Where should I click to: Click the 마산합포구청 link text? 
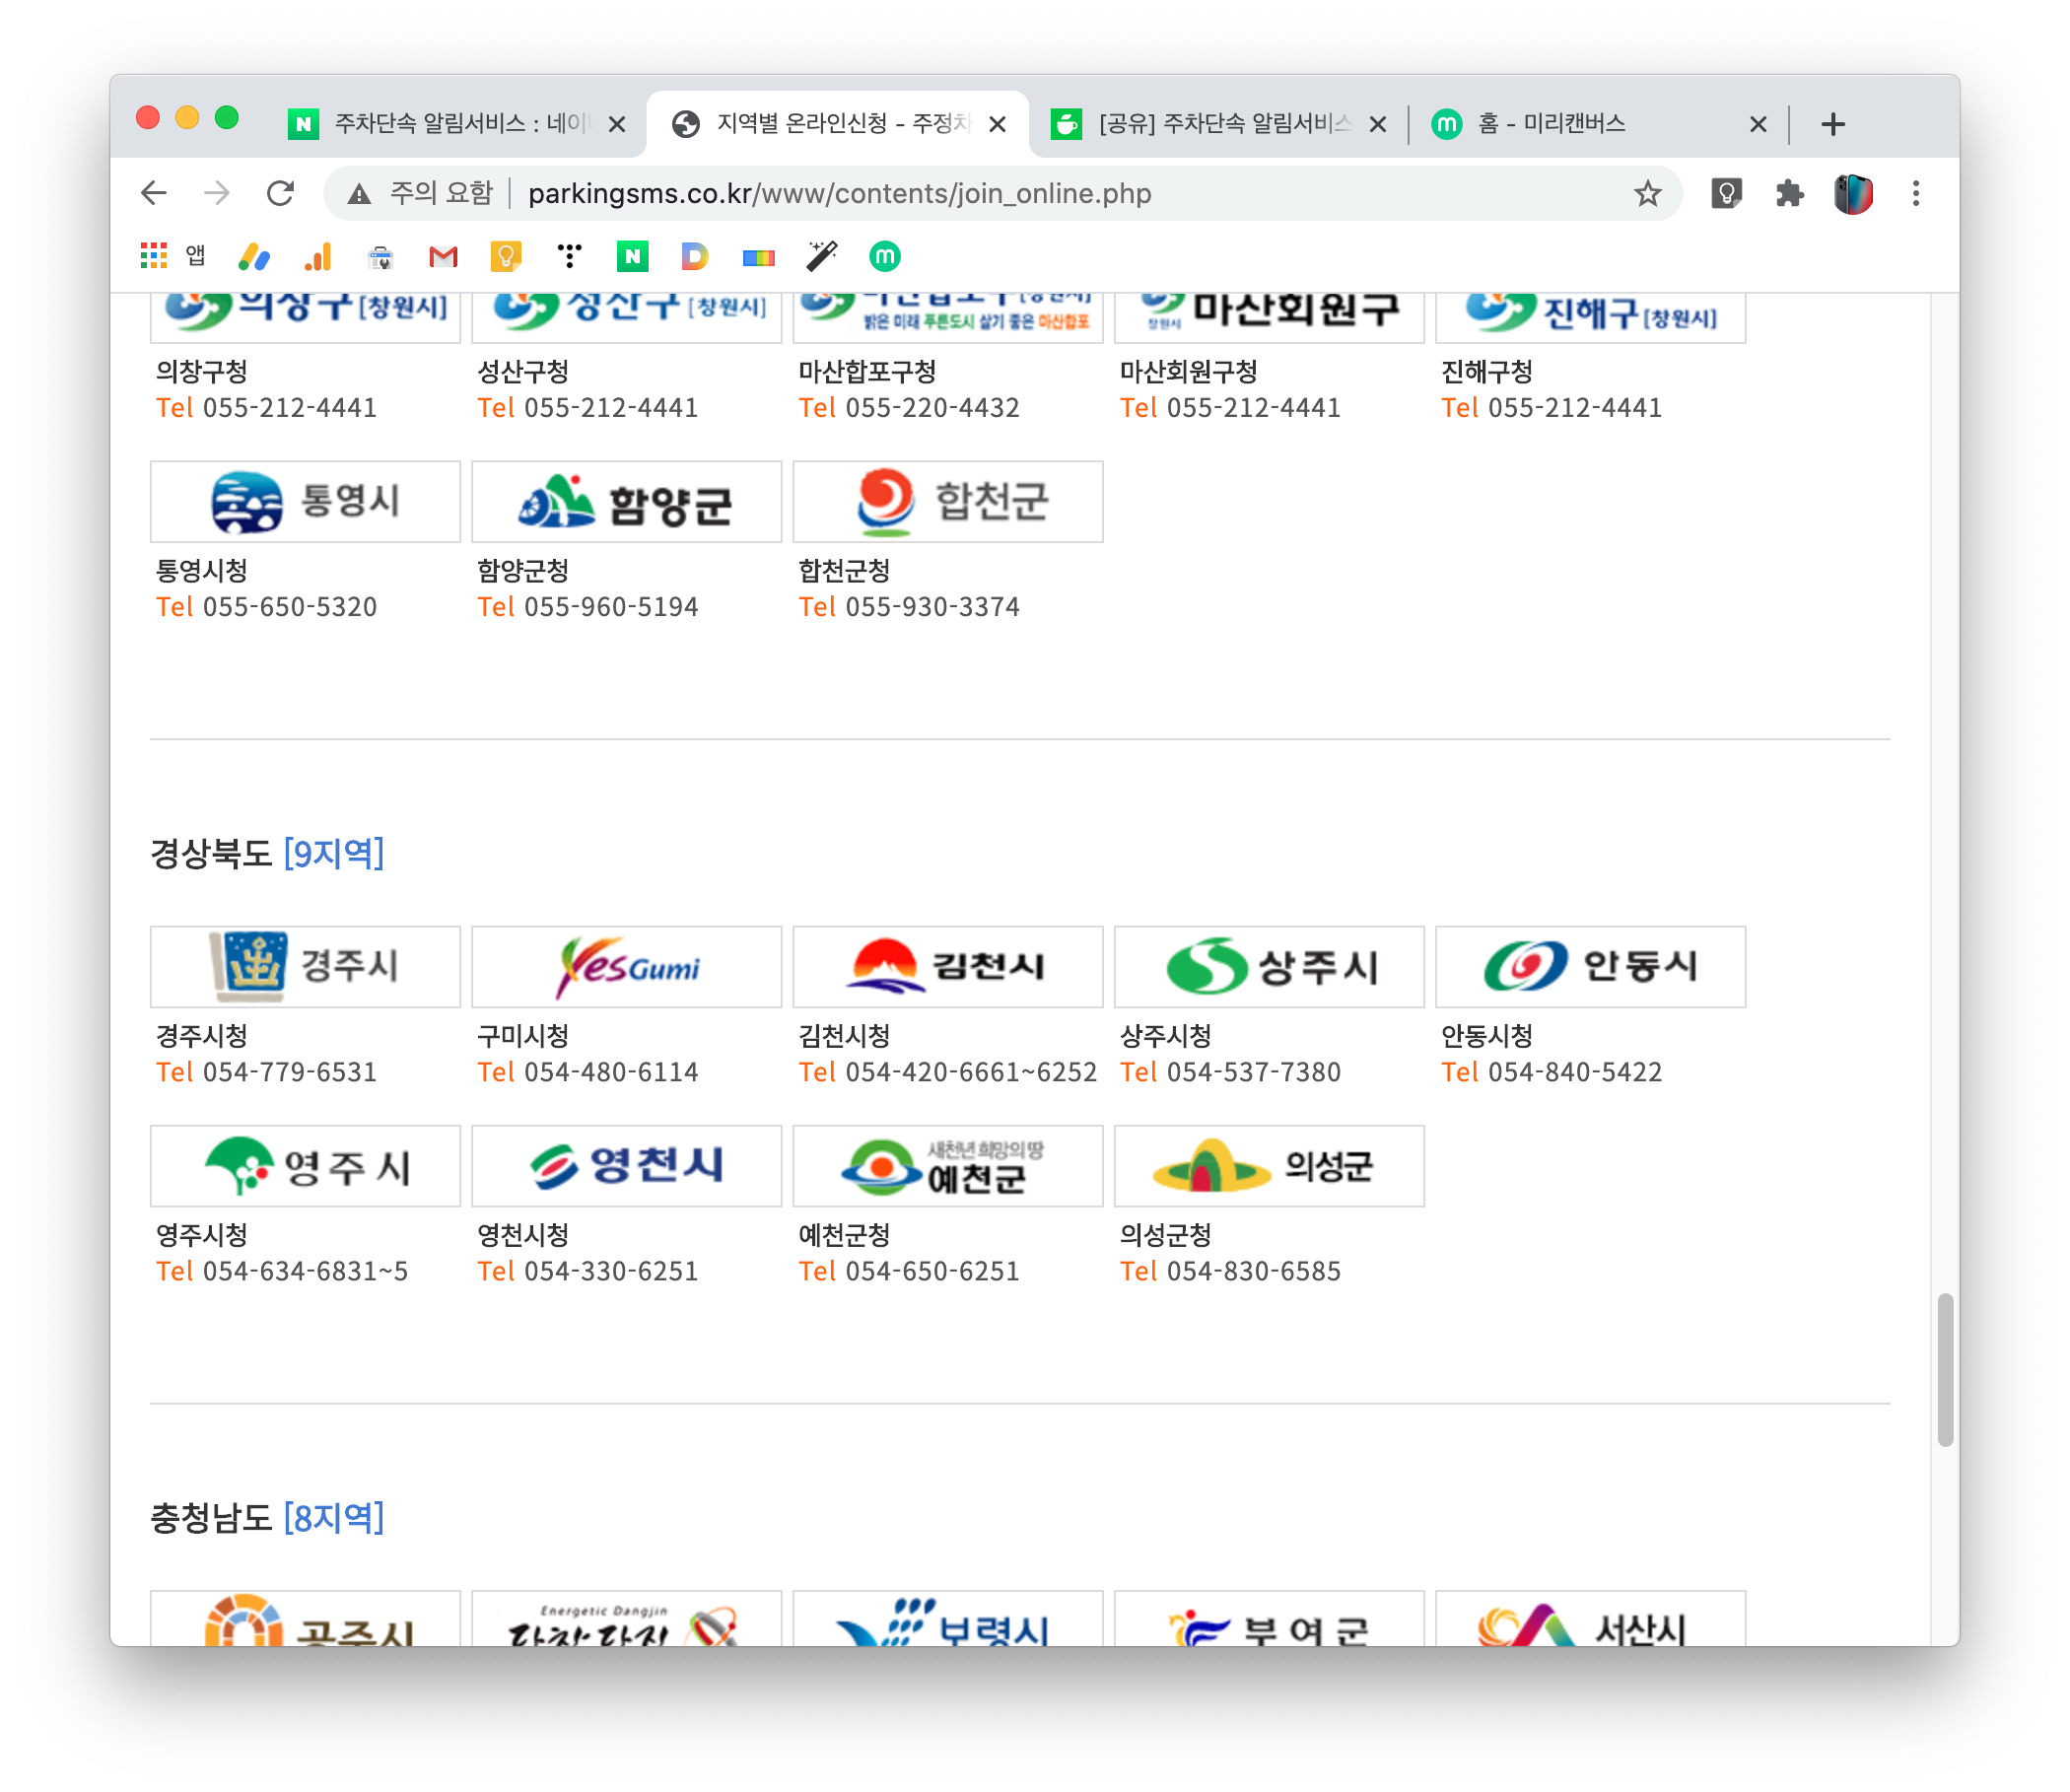click(866, 371)
